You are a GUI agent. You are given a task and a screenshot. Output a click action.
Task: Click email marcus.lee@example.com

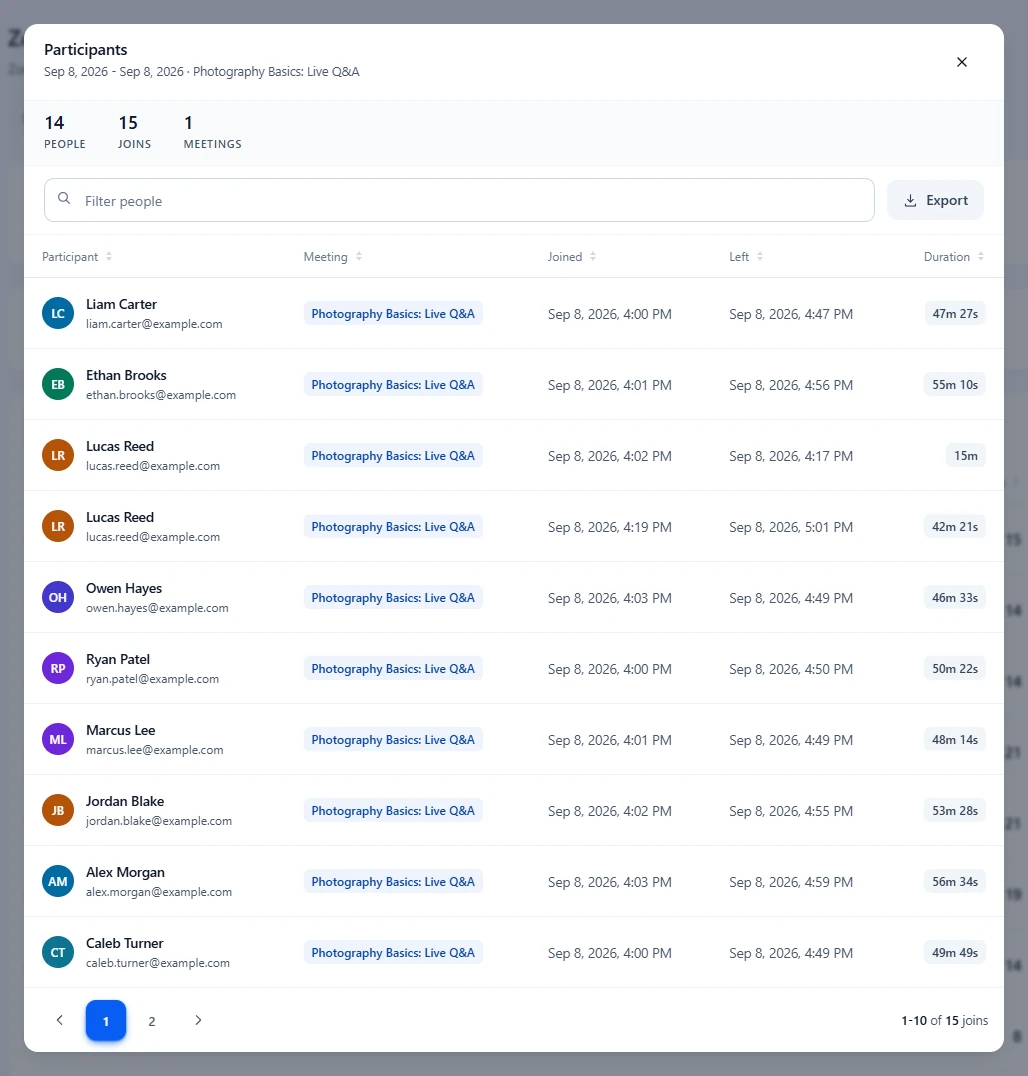[x=154, y=750]
